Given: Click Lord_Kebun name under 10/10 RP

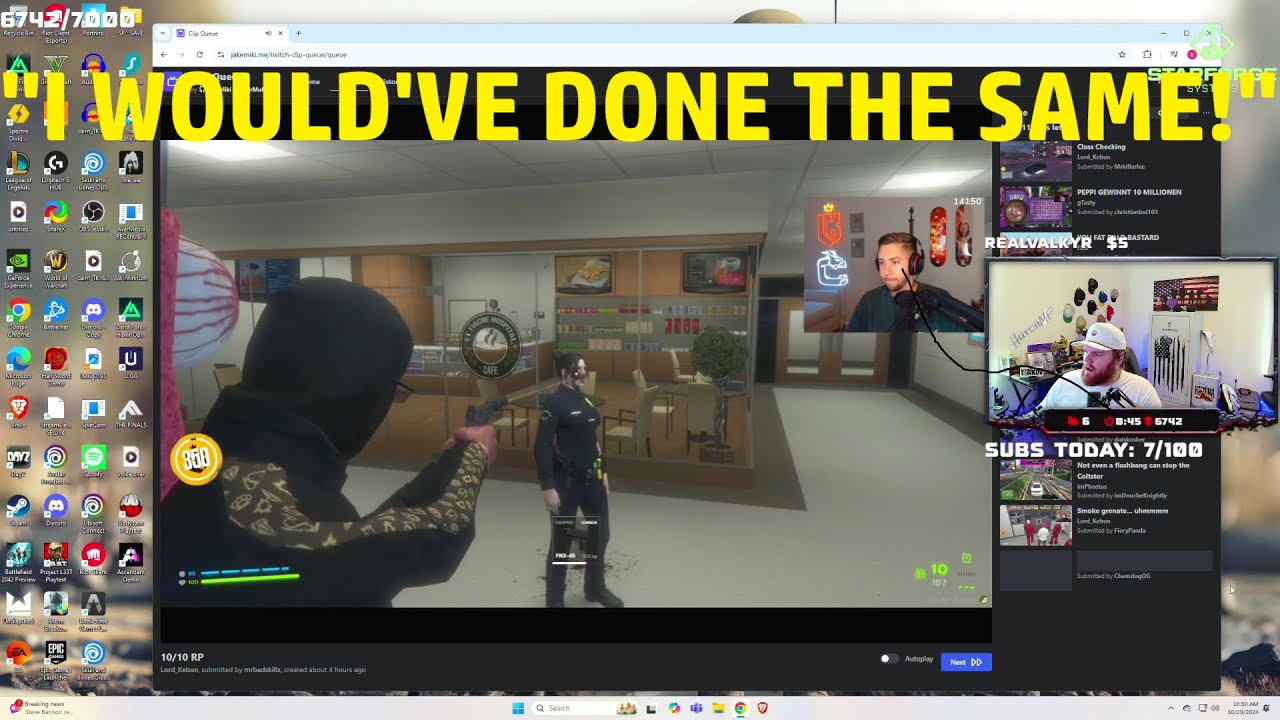Looking at the screenshot, I should click(x=179, y=669).
